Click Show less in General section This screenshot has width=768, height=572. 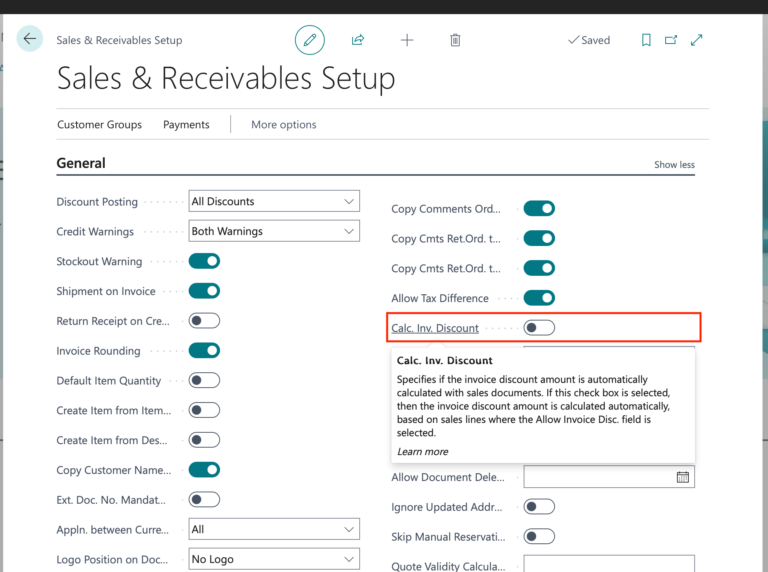tap(674, 165)
